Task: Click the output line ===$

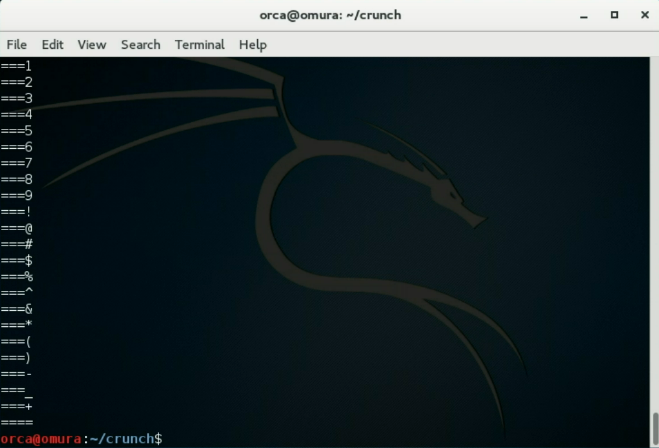Action: pyautogui.click(x=16, y=261)
